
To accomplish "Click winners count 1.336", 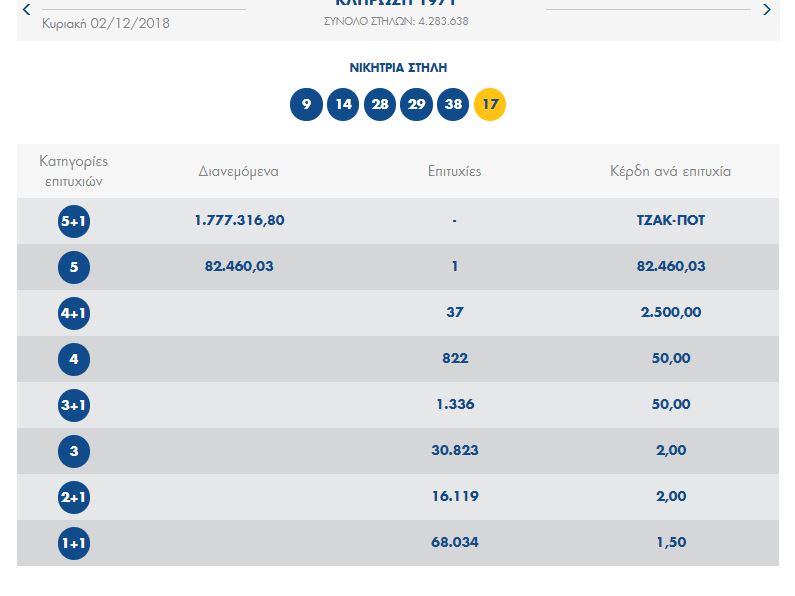I will [x=455, y=404].
